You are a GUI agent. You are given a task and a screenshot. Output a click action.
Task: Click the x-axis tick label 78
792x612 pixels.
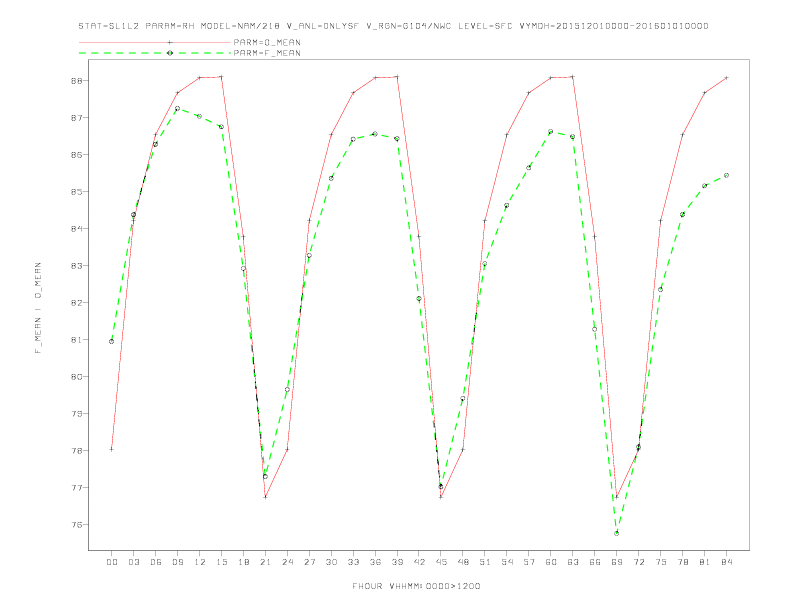click(683, 562)
